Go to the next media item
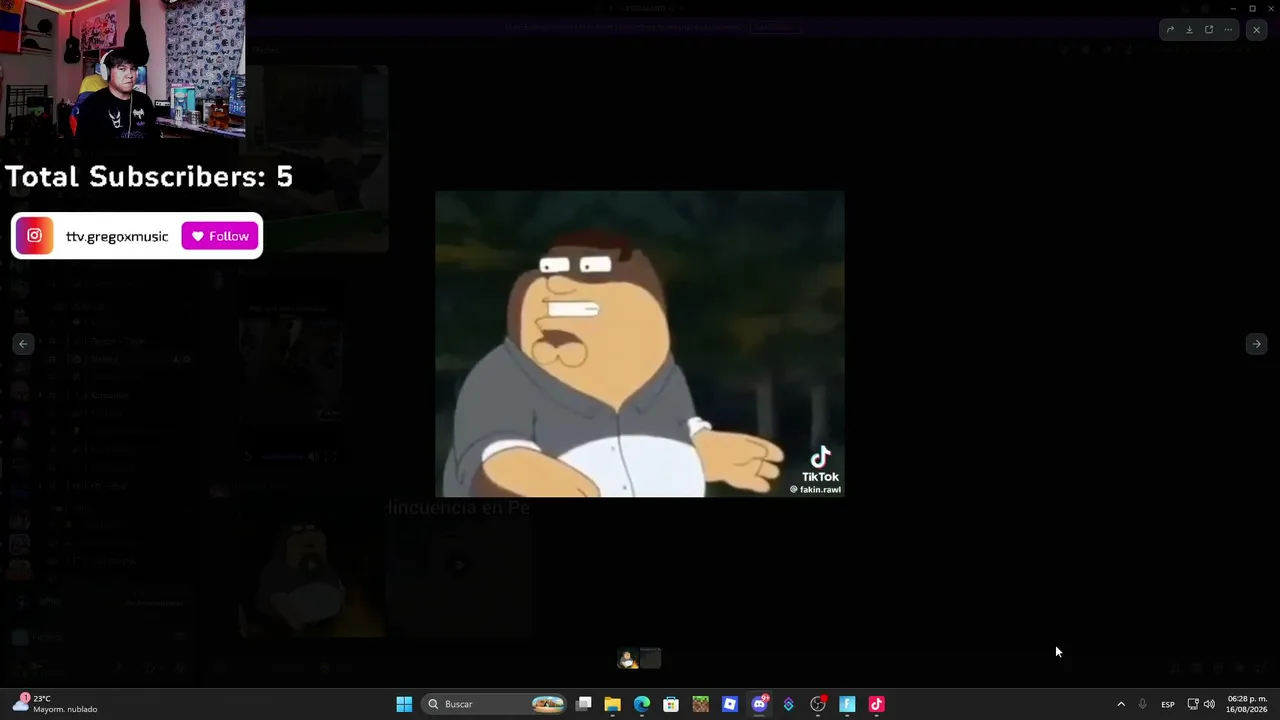This screenshot has width=1280, height=720. pos(1257,344)
